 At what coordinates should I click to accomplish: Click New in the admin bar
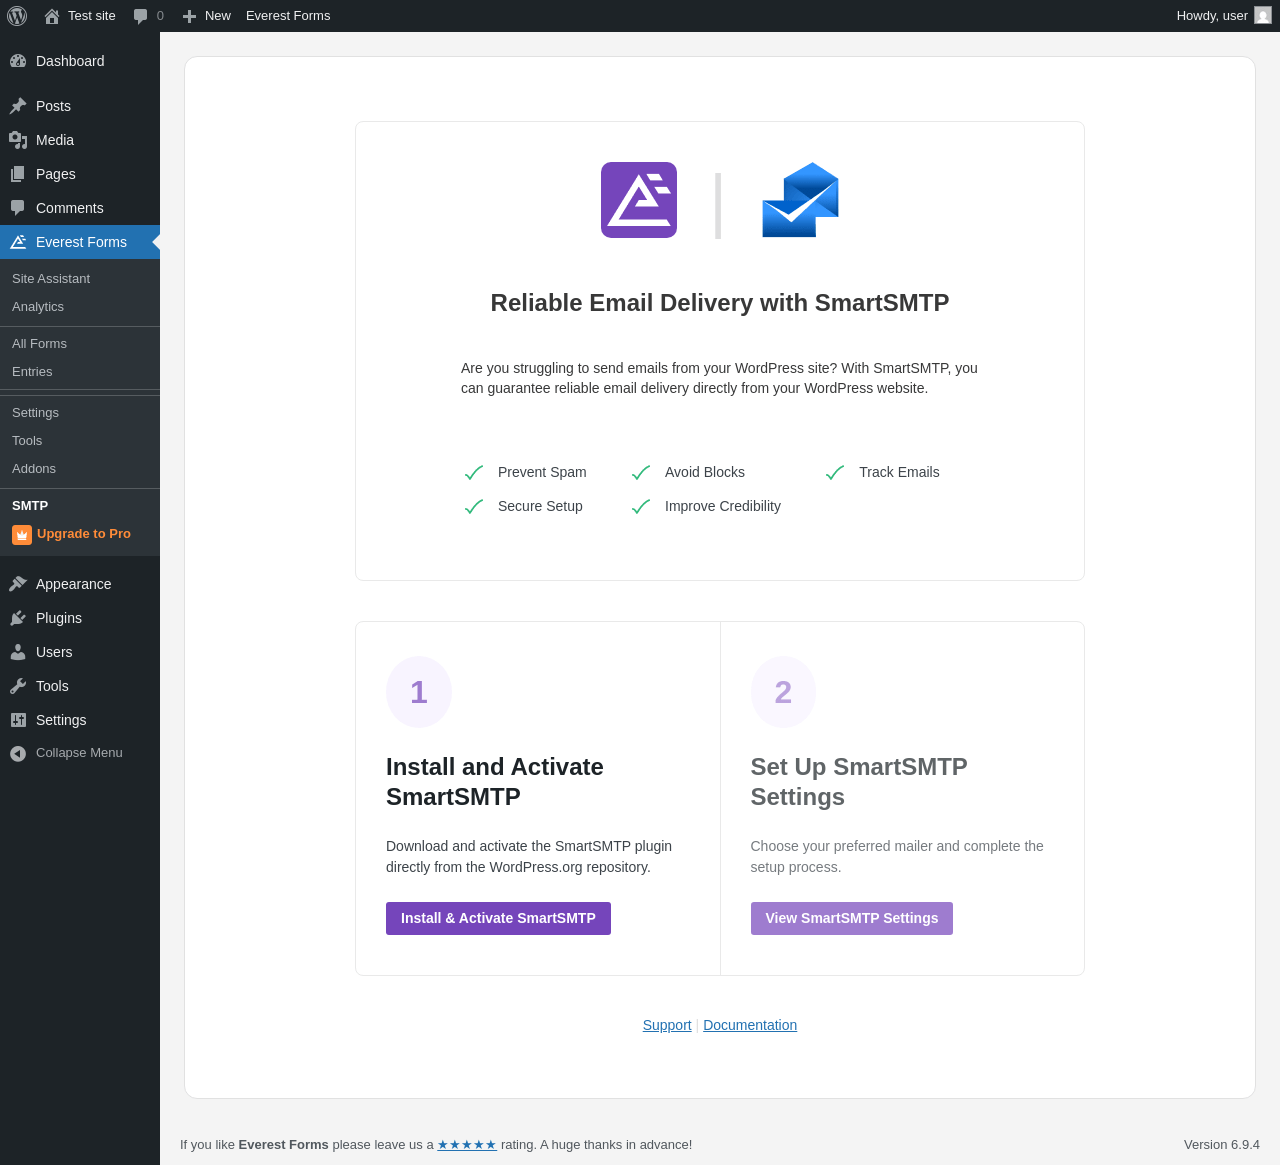coord(218,16)
